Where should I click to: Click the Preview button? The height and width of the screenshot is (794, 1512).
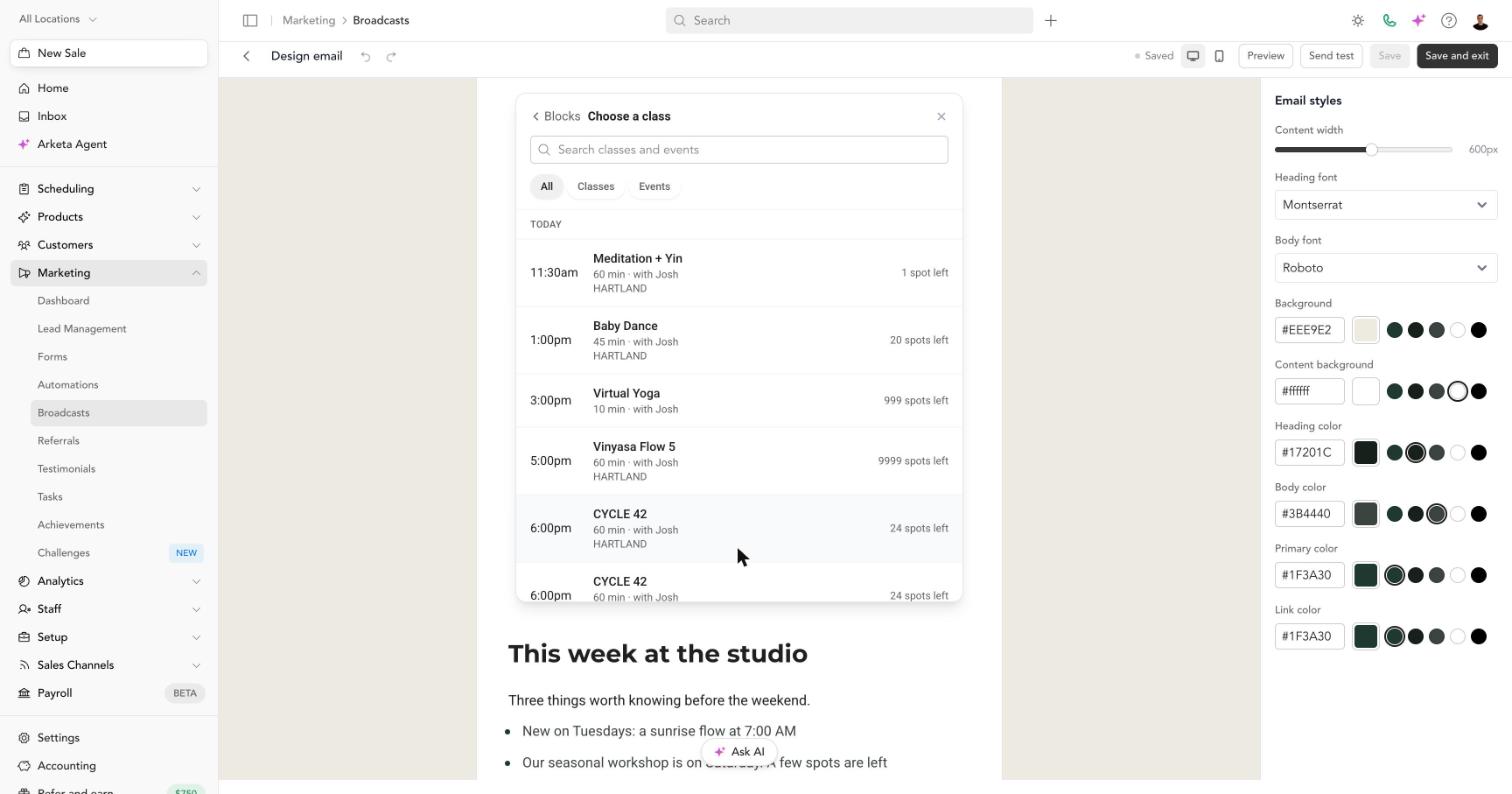click(1265, 56)
